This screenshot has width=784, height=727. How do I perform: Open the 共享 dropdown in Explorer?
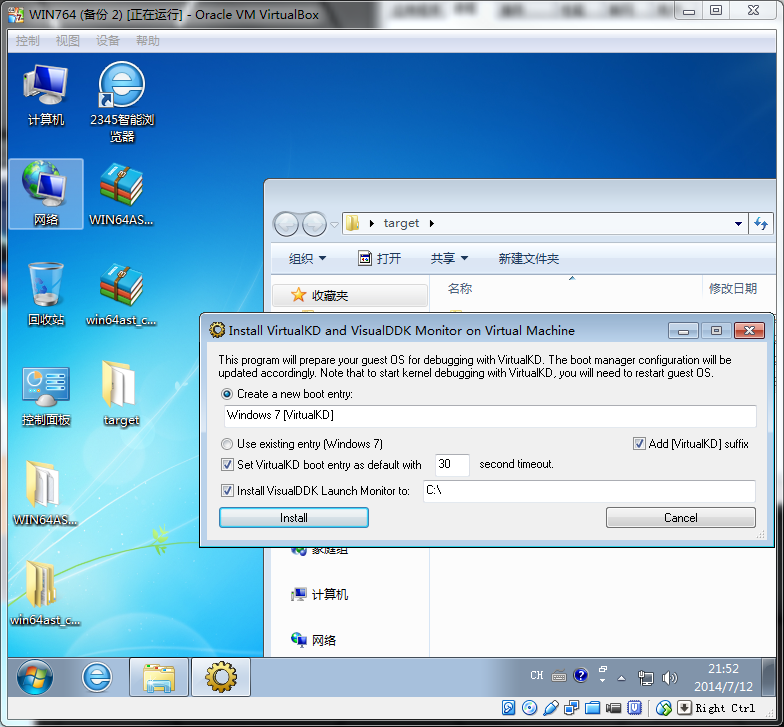(x=449, y=258)
